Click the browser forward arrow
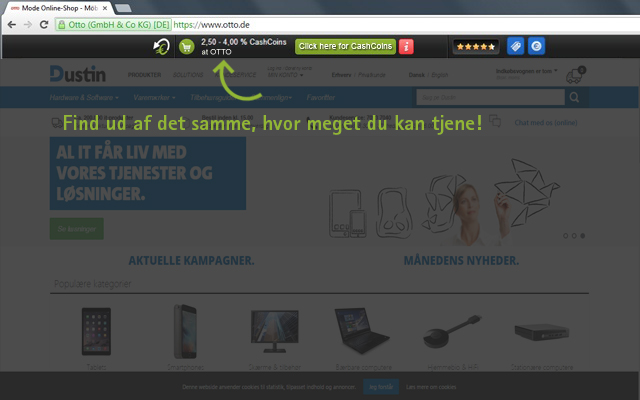This screenshot has width=640, height=400. (28, 25)
